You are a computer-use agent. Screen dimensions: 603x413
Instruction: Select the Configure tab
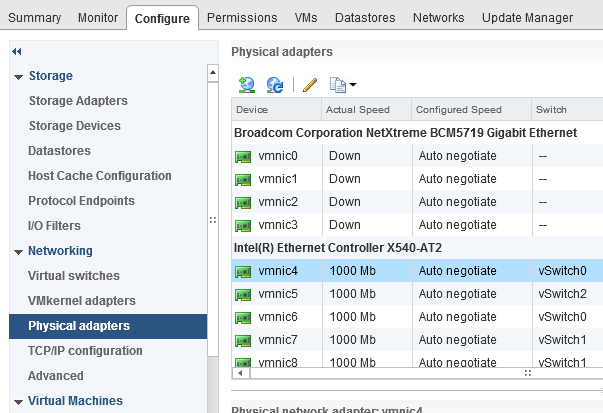point(162,18)
